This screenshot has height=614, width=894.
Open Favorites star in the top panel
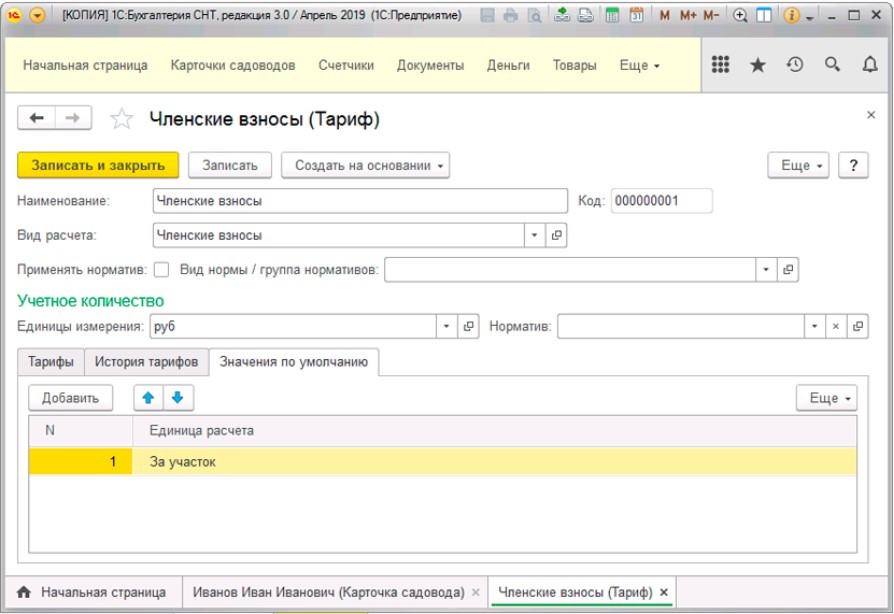[758, 65]
